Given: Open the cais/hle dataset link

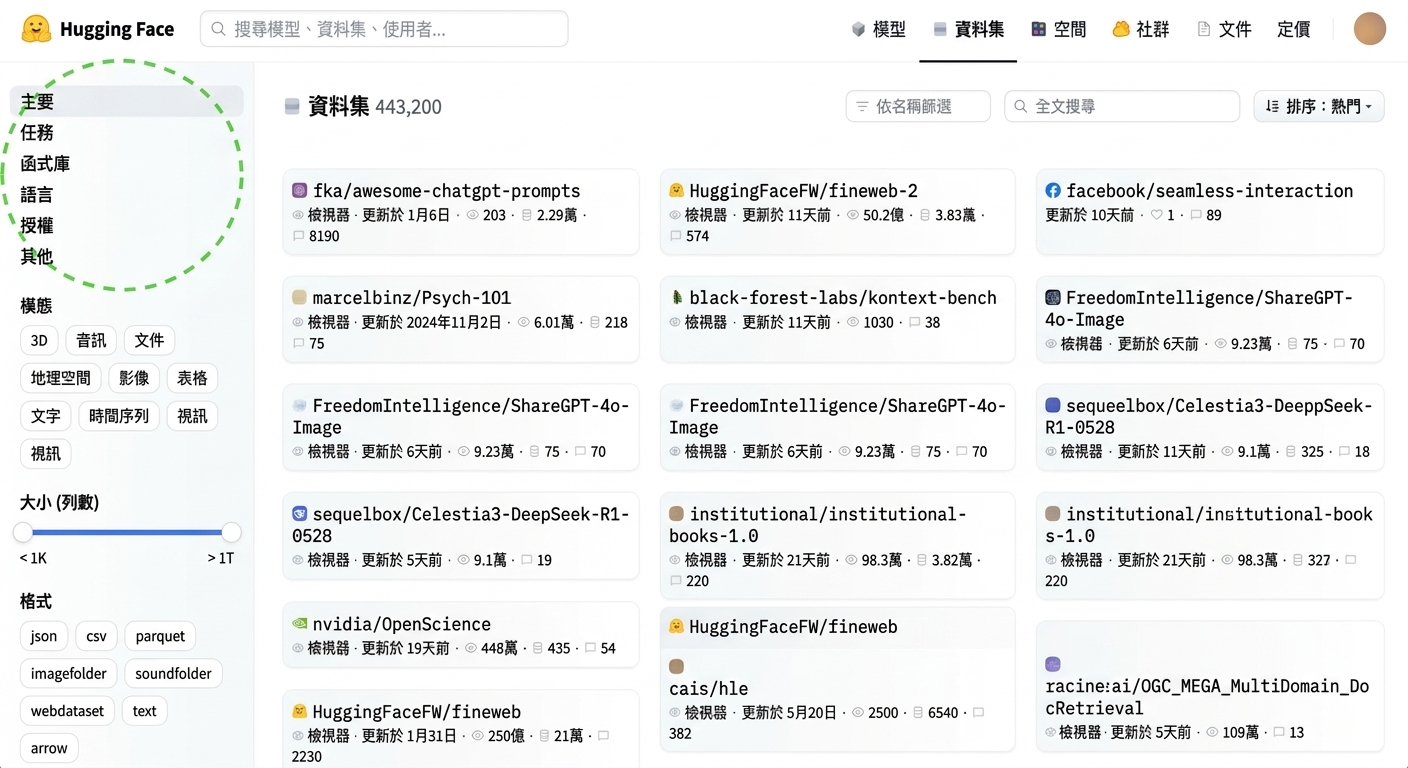Looking at the screenshot, I should (x=709, y=688).
